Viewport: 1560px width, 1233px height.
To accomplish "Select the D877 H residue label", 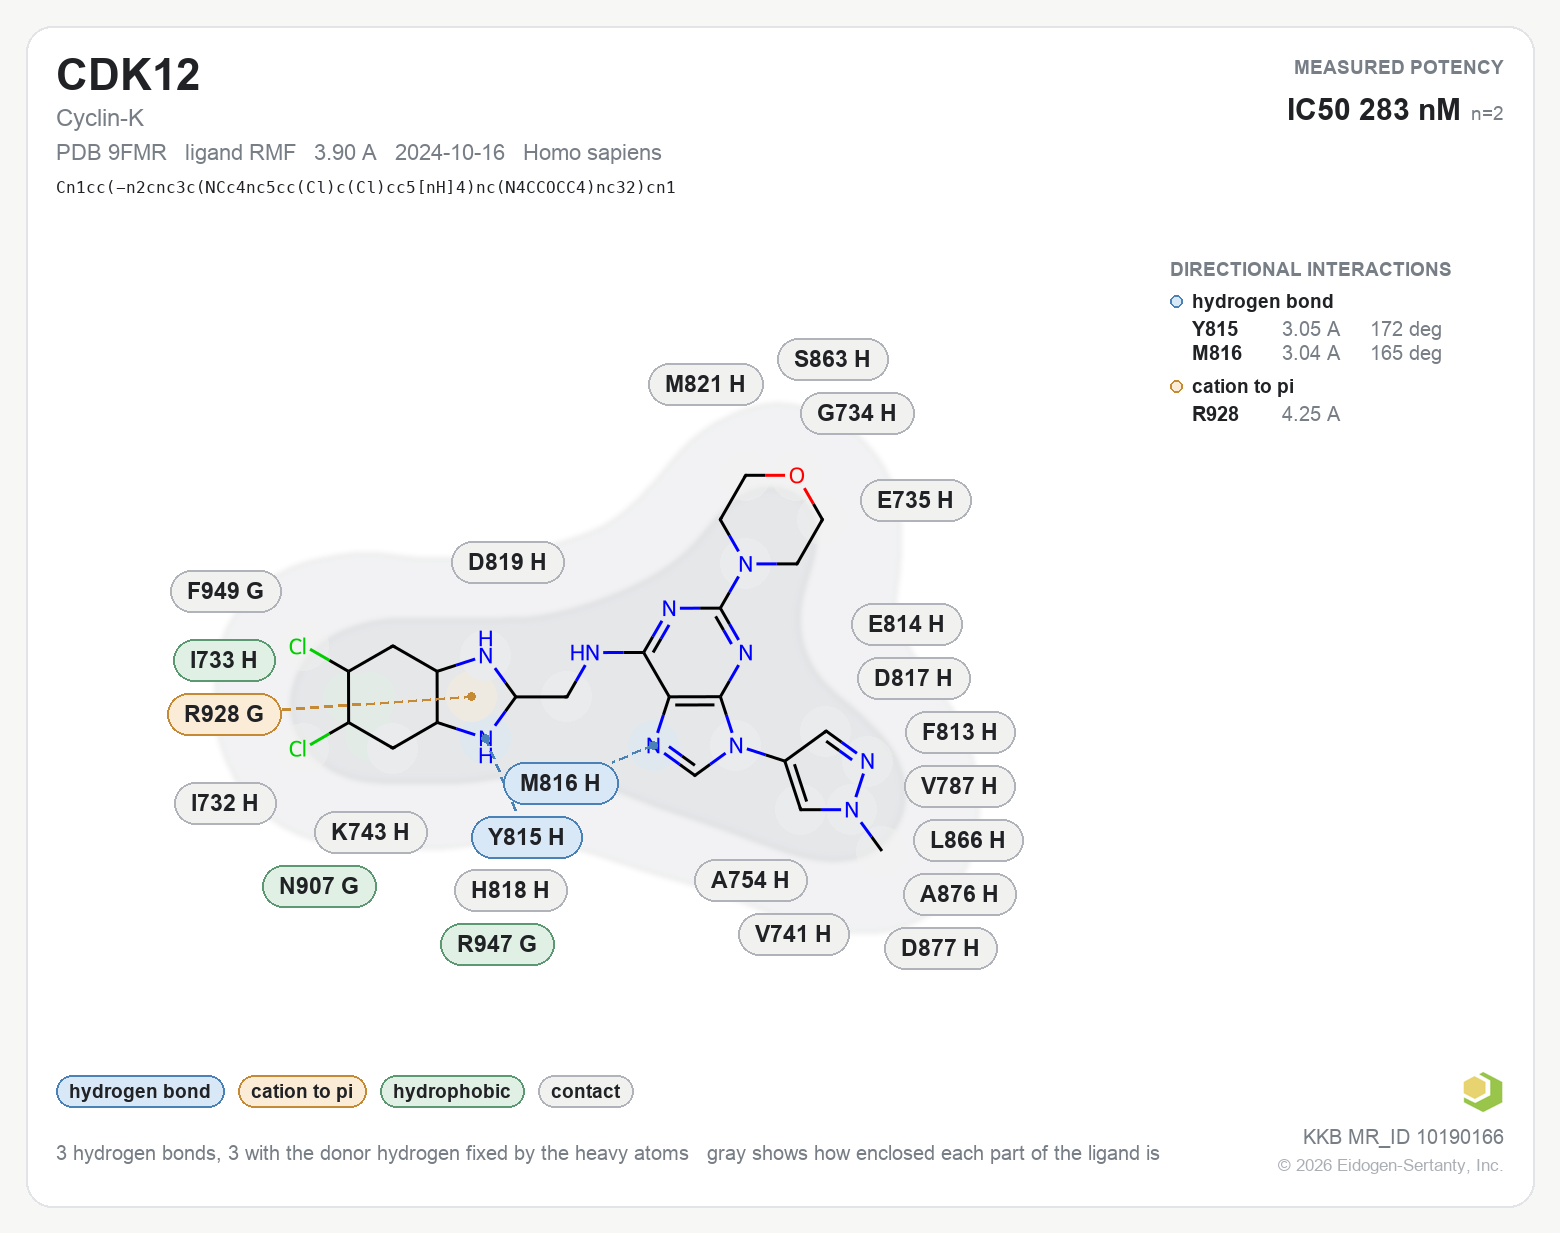I will tap(940, 948).
